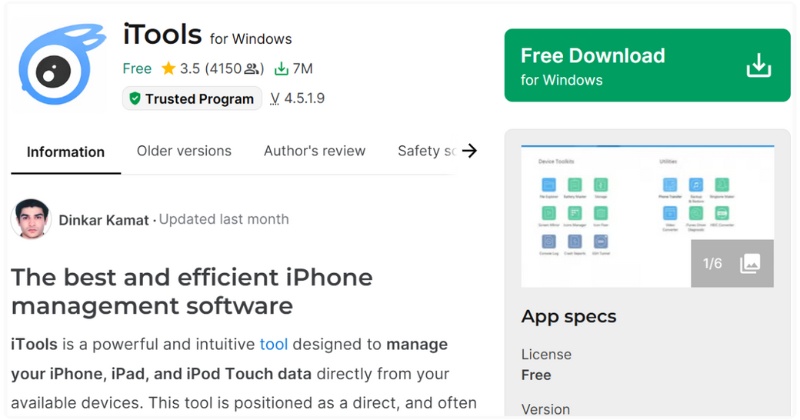Viewport: 800px width, 420px height.
Task: Open the image gallery icon in the screenshot preview
Action: 750,263
